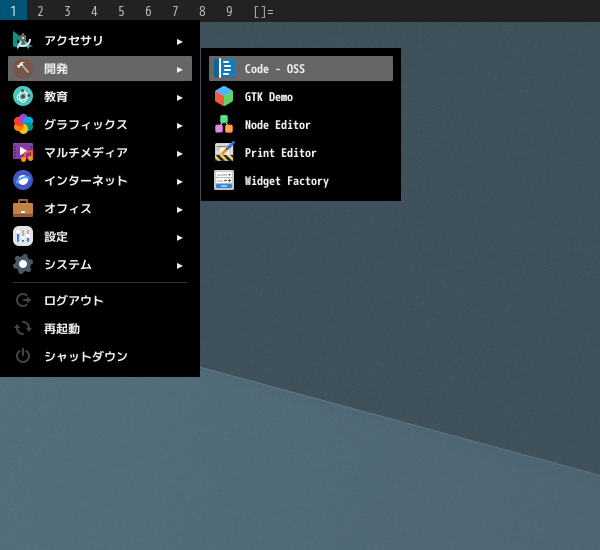Click the colorful グラフィックス graphics icon
600x550 pixels.
[x=23, y=124]
